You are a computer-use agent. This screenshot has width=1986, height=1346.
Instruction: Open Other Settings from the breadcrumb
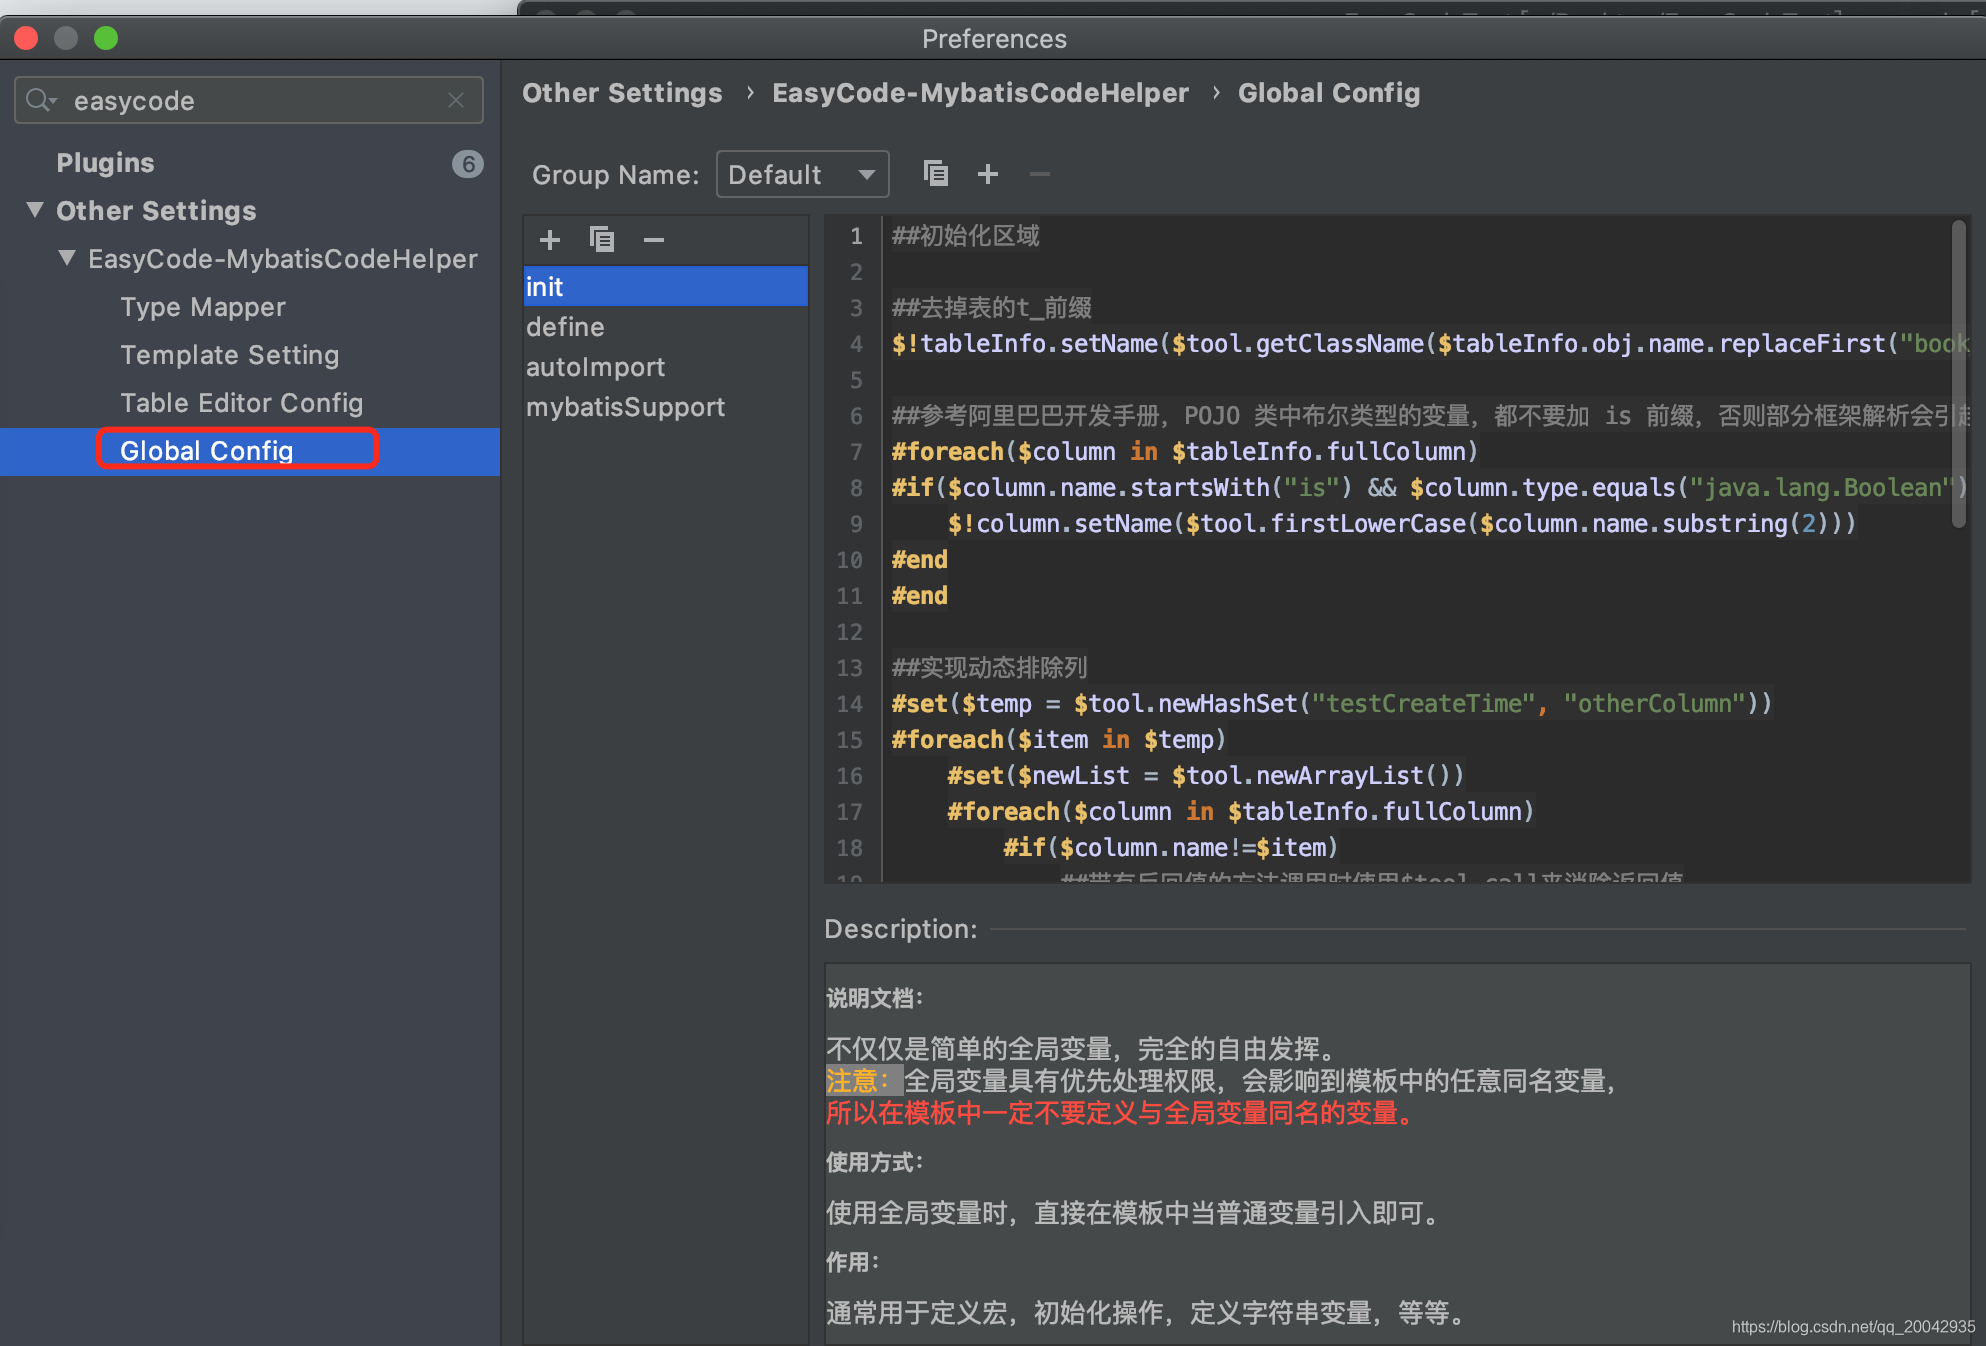coord(622,92)
